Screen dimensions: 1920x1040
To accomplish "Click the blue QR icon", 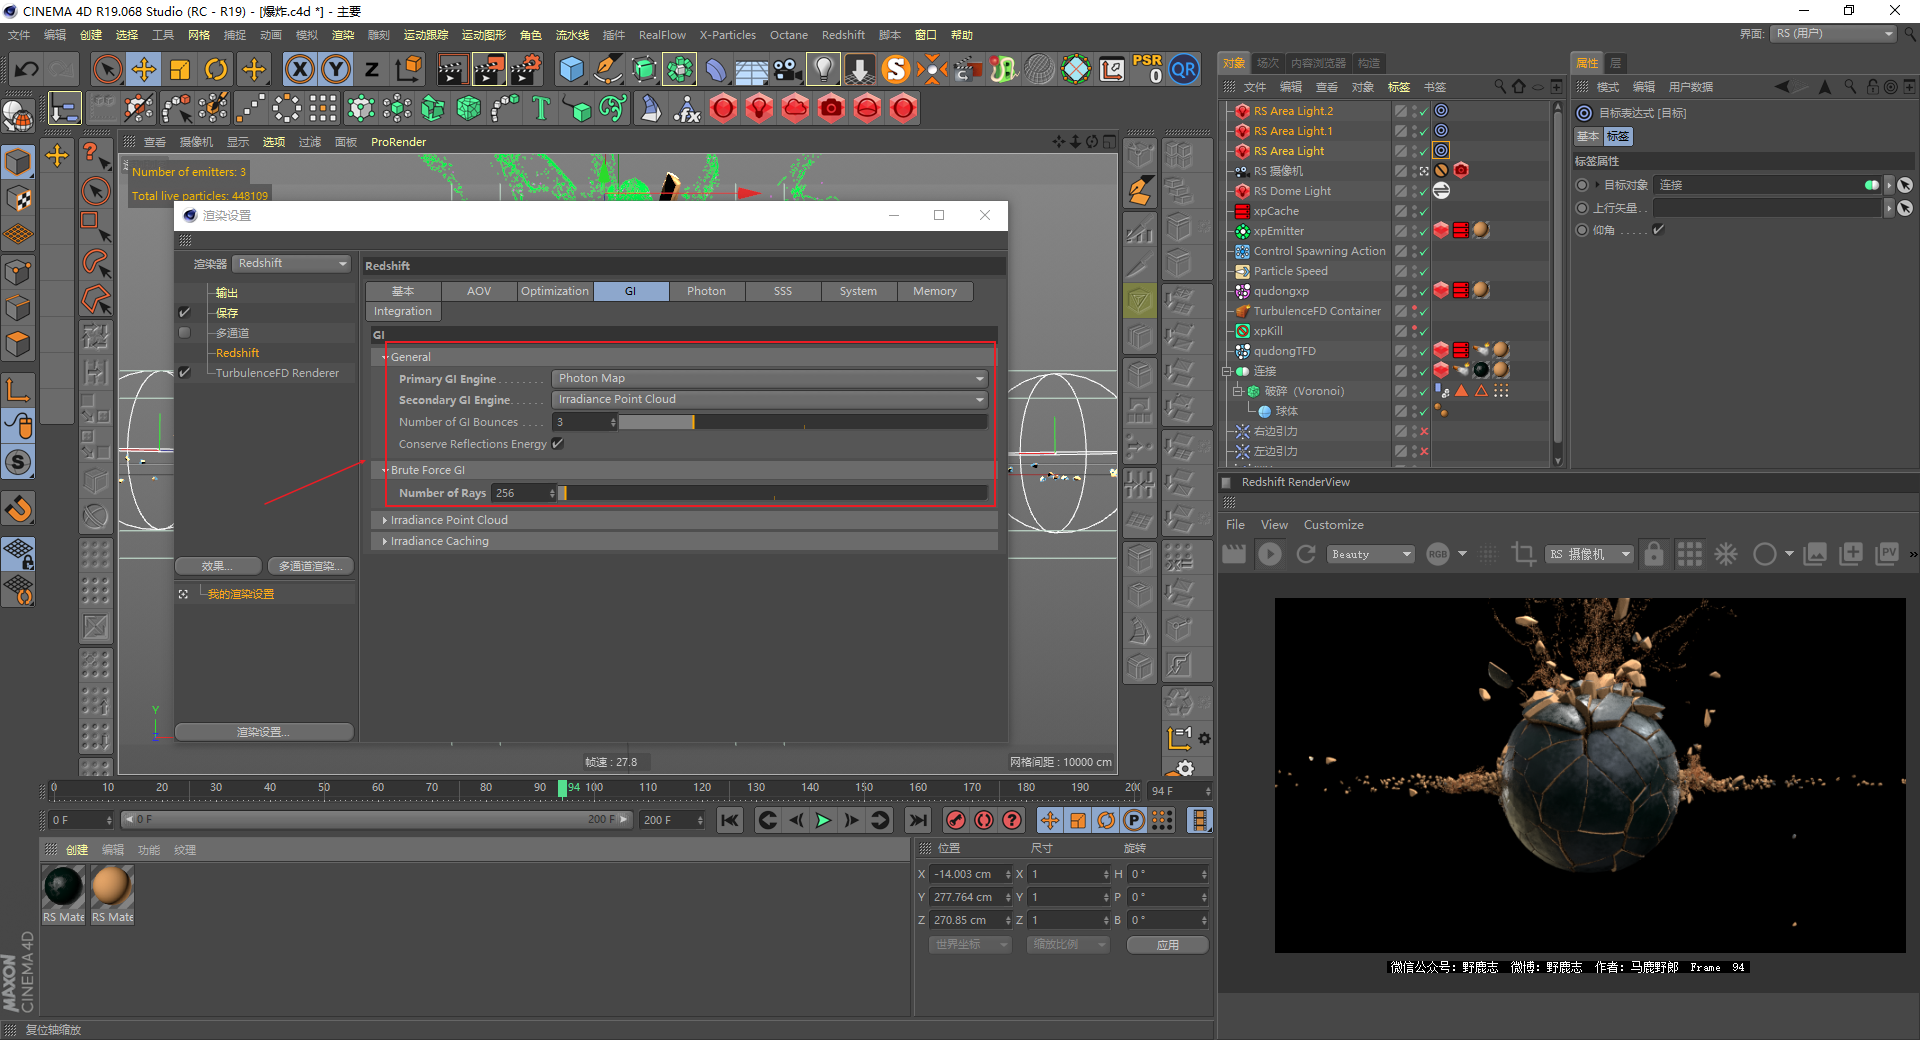I will (1184, 69).
